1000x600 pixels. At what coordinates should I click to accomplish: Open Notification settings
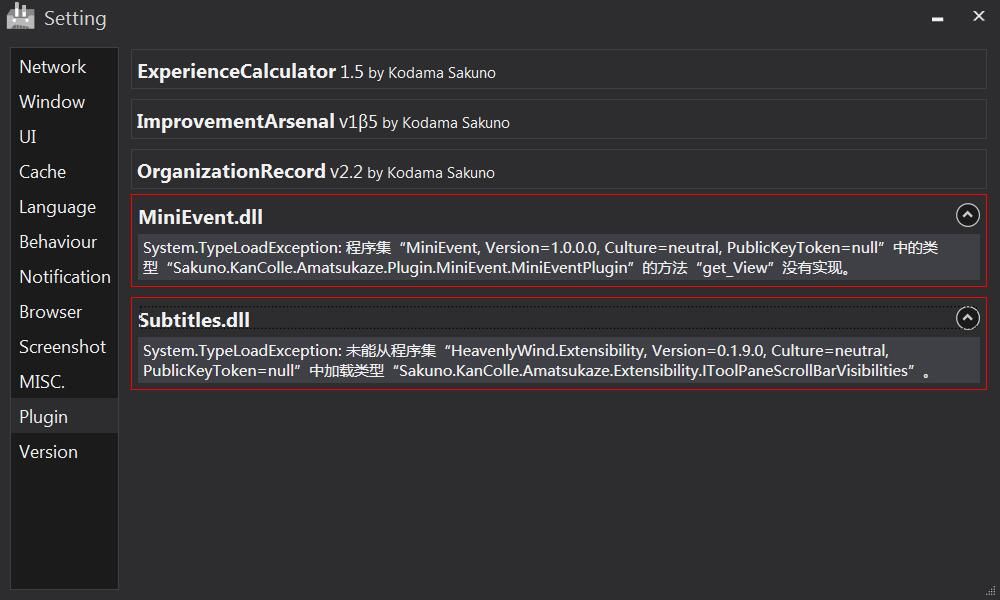[x=64, y=277]
